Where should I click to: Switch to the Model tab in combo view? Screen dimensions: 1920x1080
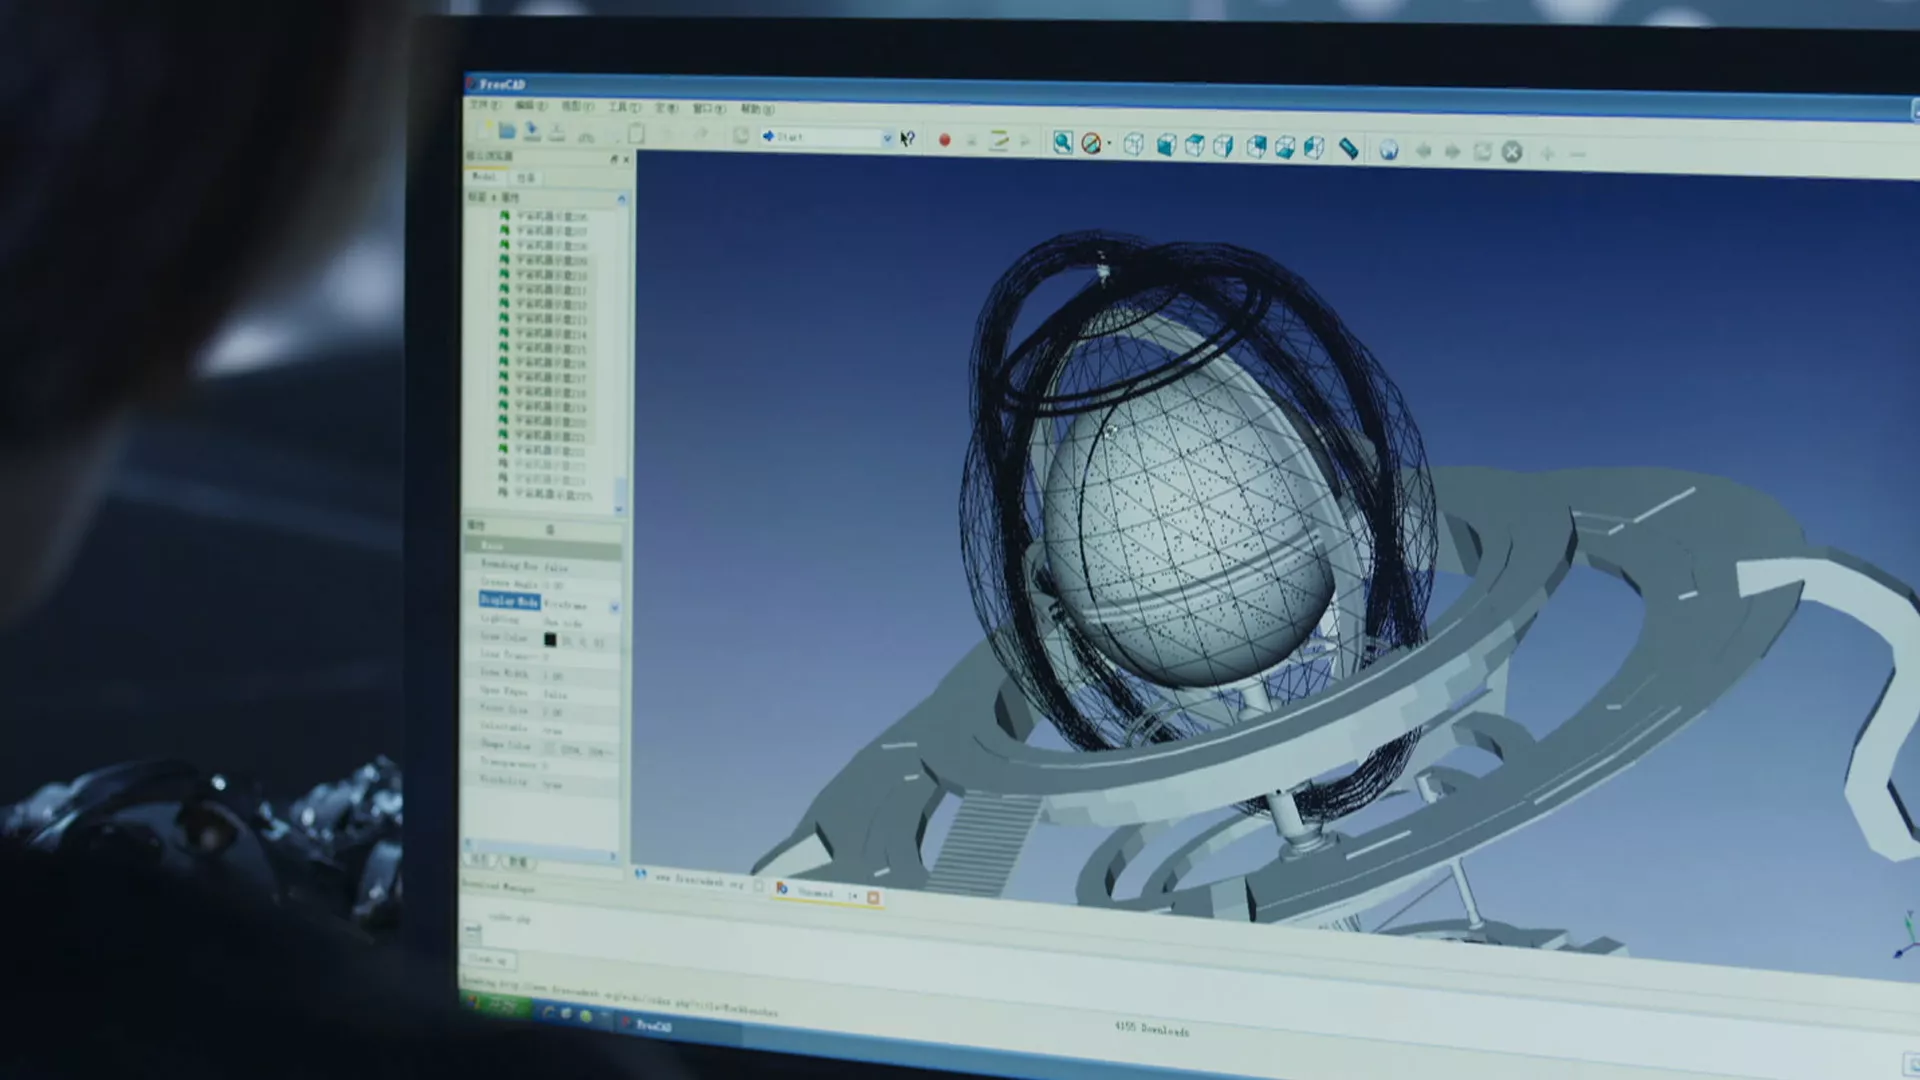pyautogui.click(x=484, y=177)
